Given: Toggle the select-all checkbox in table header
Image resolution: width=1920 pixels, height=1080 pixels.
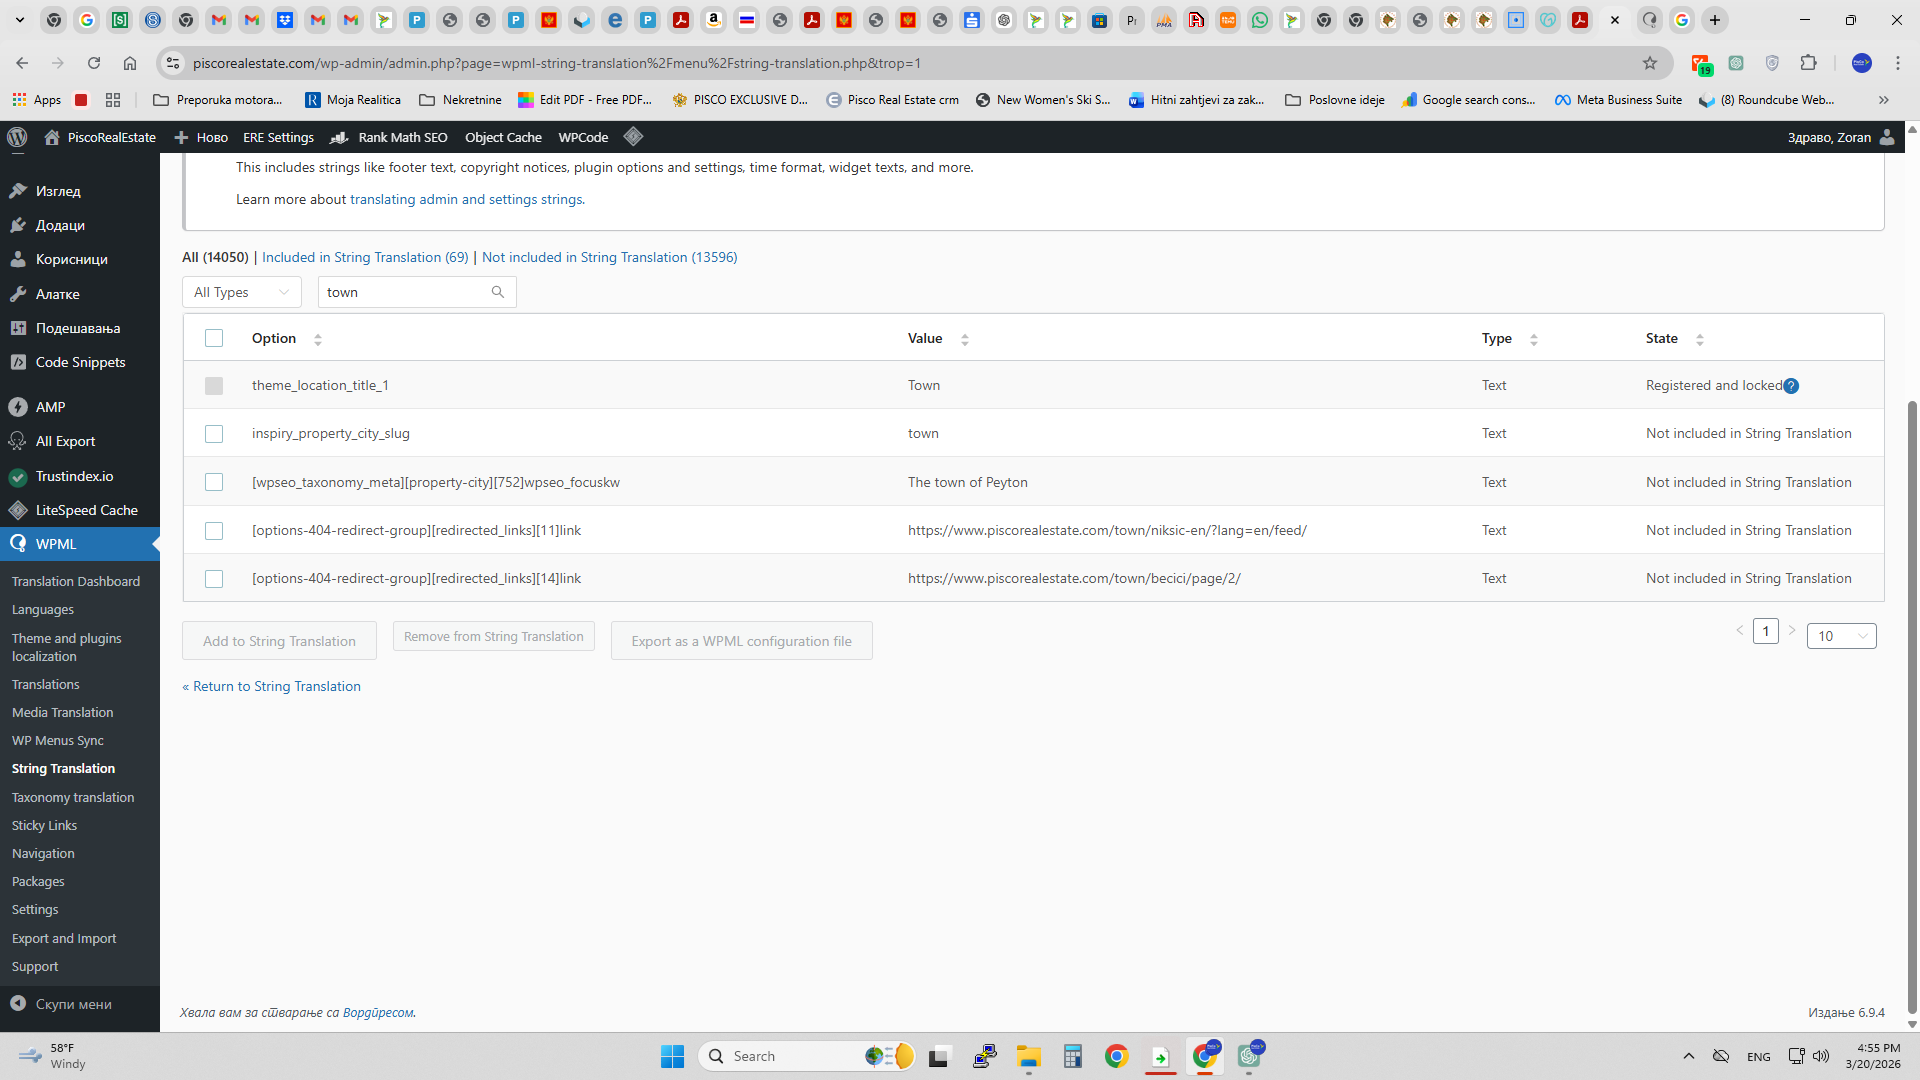Looking at the screenshot, I should tap(214, 338).
